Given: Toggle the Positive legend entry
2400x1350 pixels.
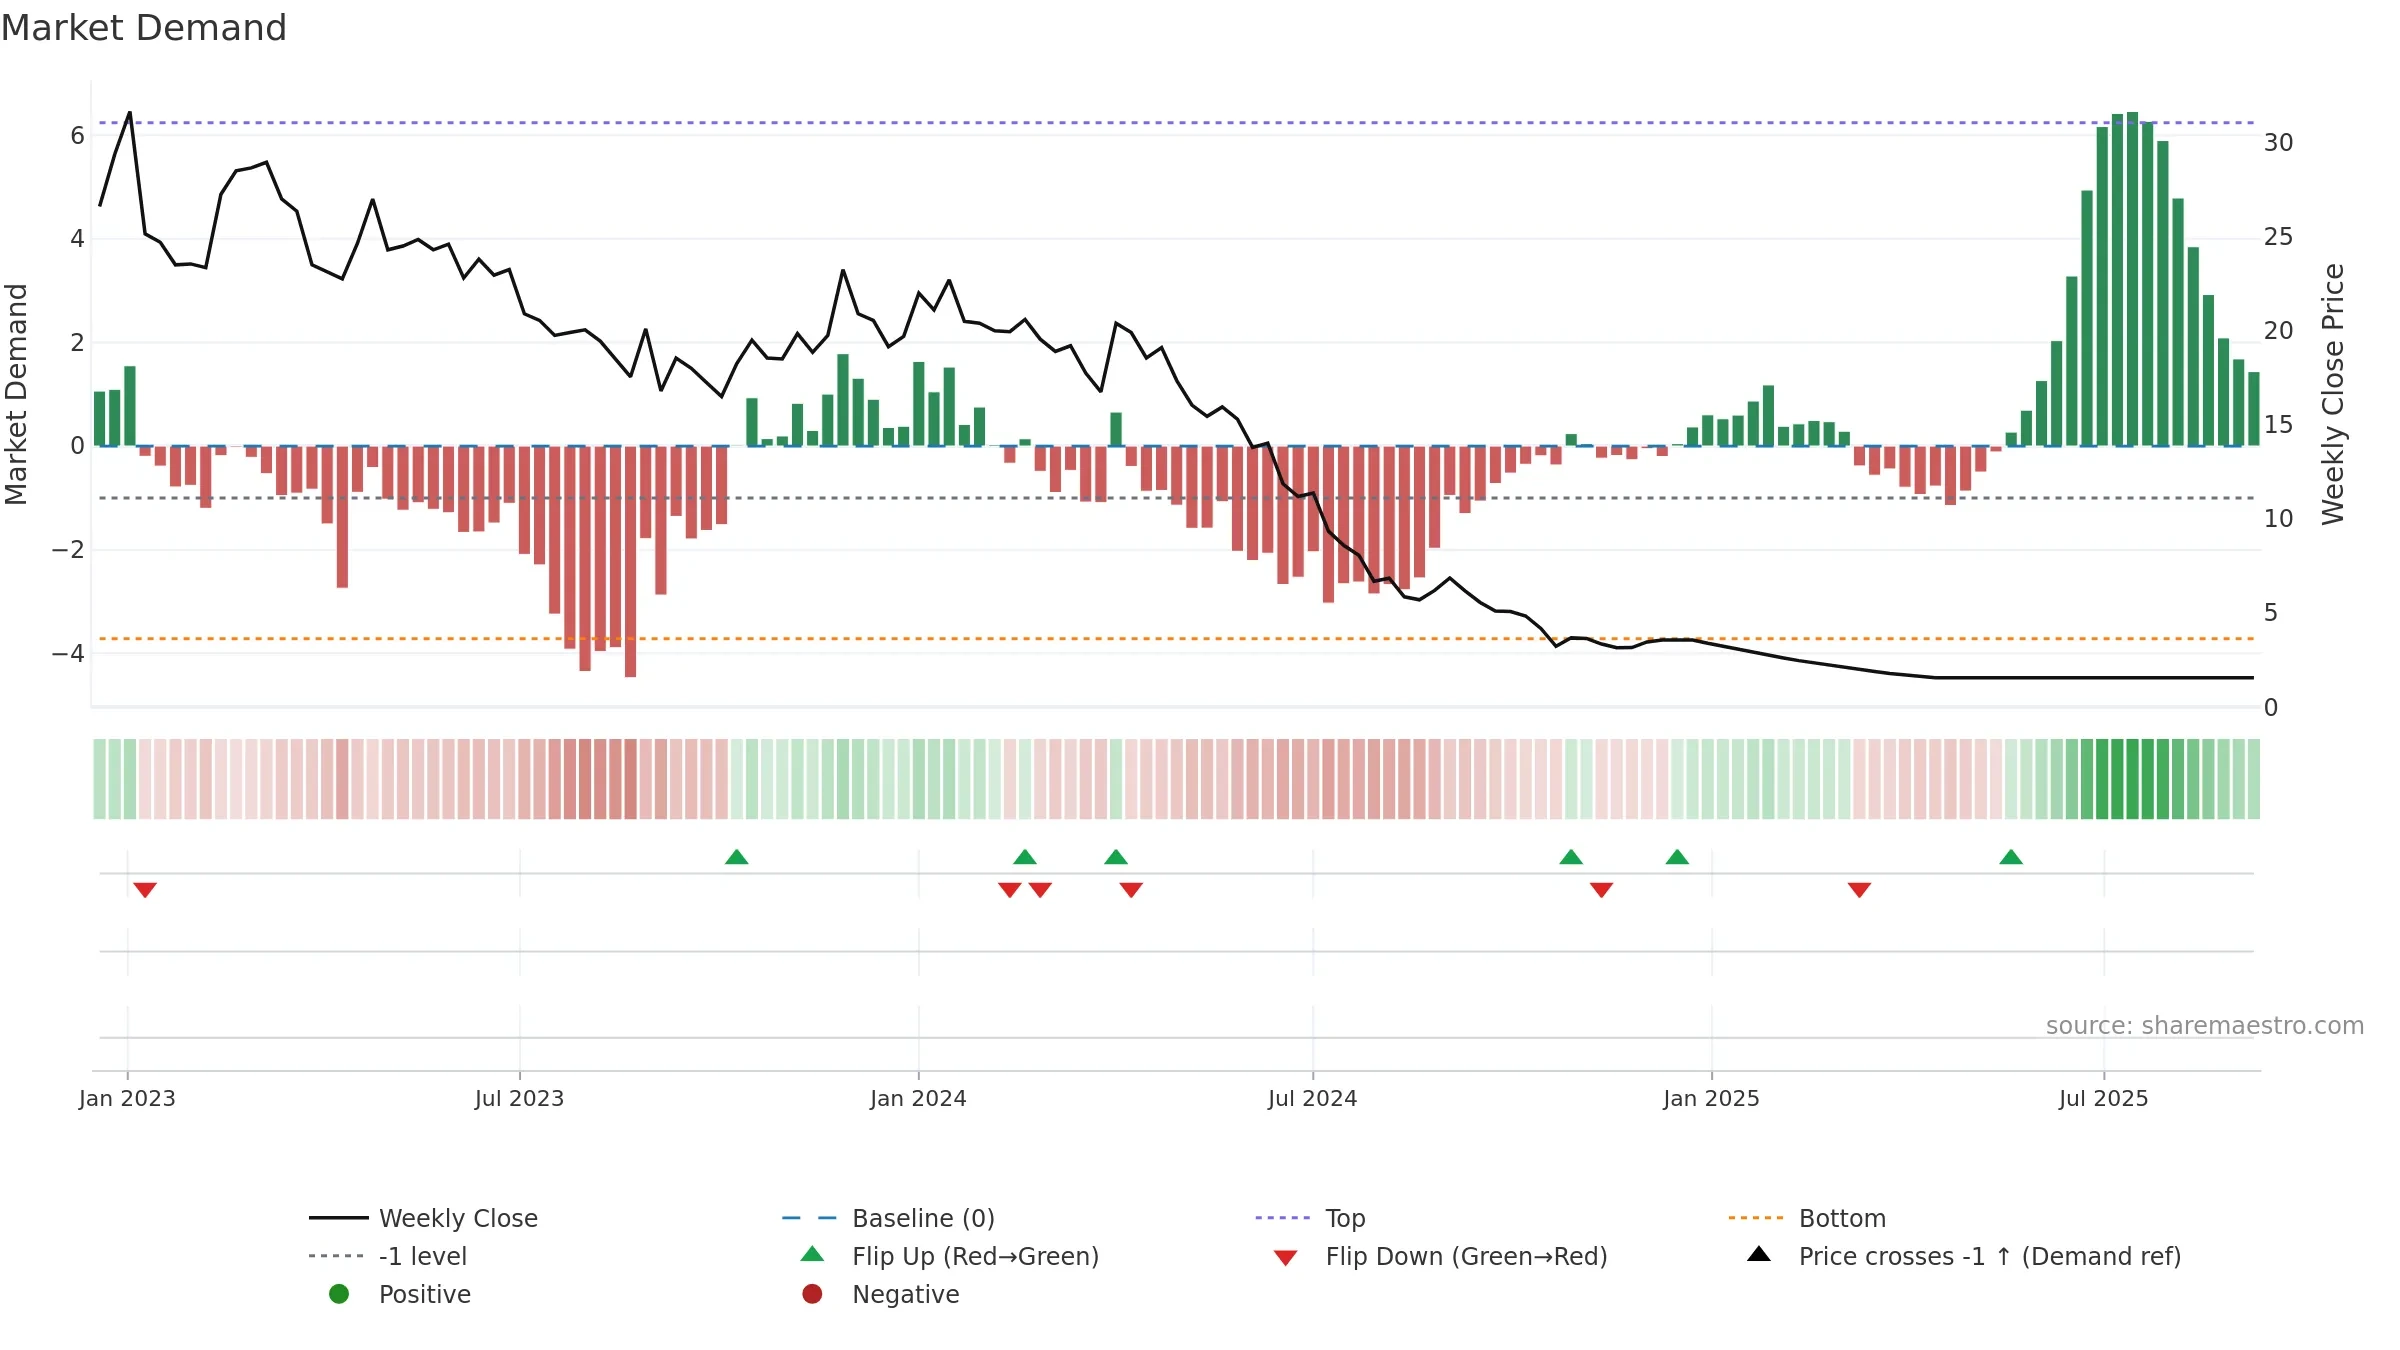Looking at the screenshot, I should (x=400, y=1294).
